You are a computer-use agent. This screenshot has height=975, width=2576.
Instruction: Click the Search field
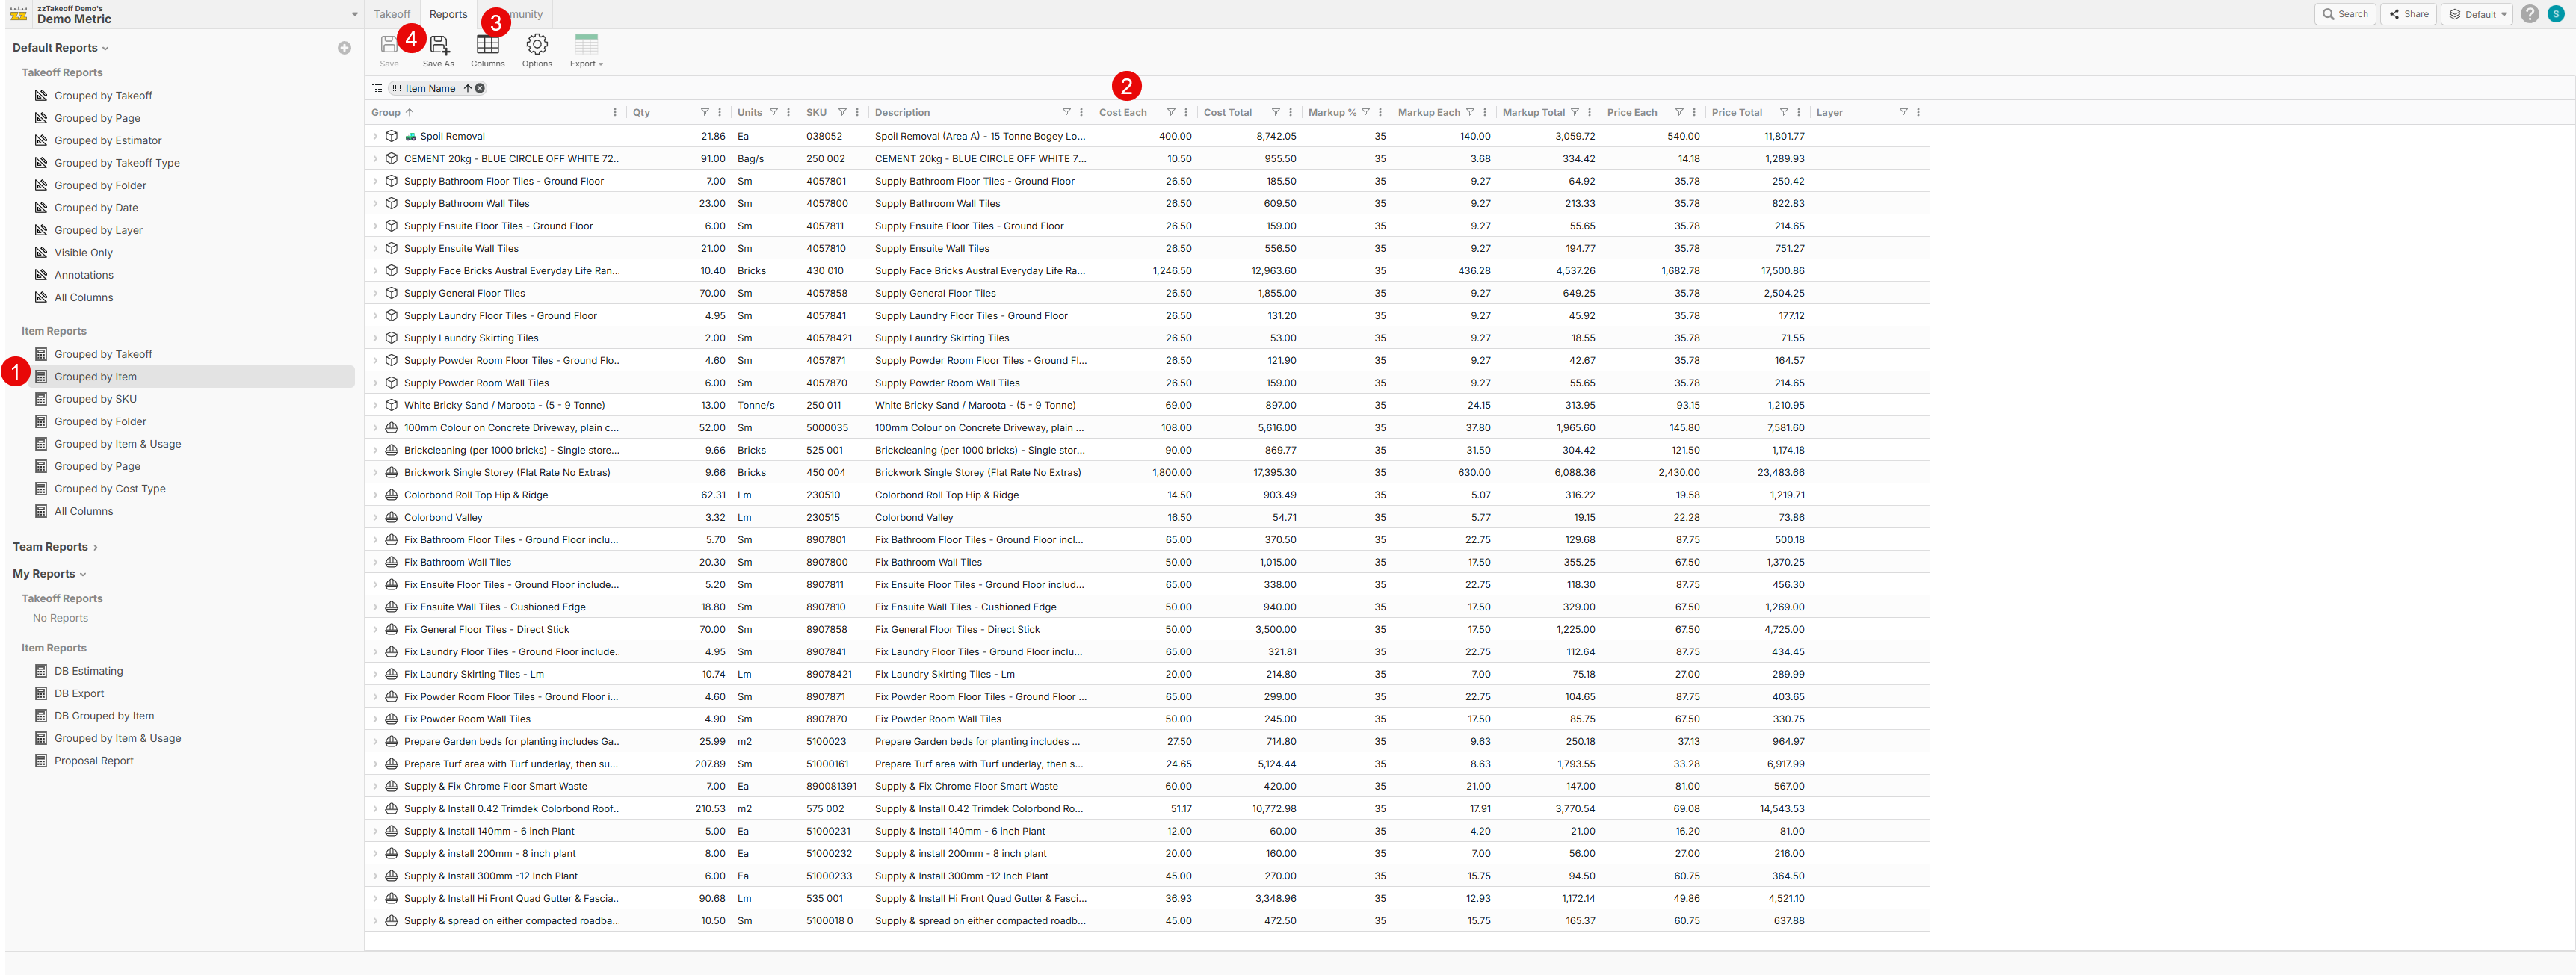click(x=2345, y=14)
